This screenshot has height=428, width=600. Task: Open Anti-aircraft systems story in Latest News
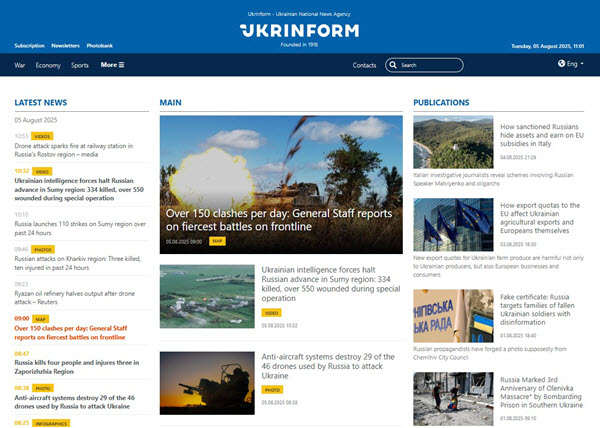point(74,402)
